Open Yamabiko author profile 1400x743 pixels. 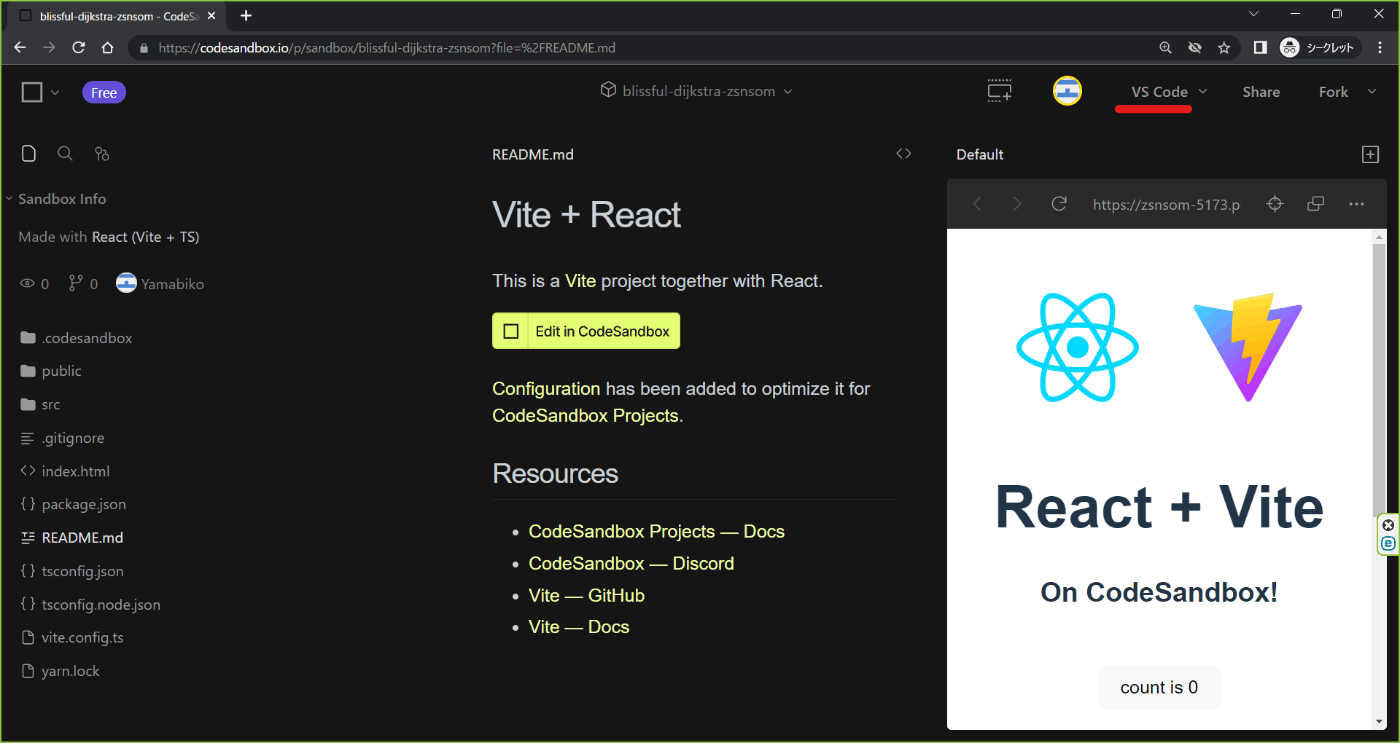(x=160, y=284)
